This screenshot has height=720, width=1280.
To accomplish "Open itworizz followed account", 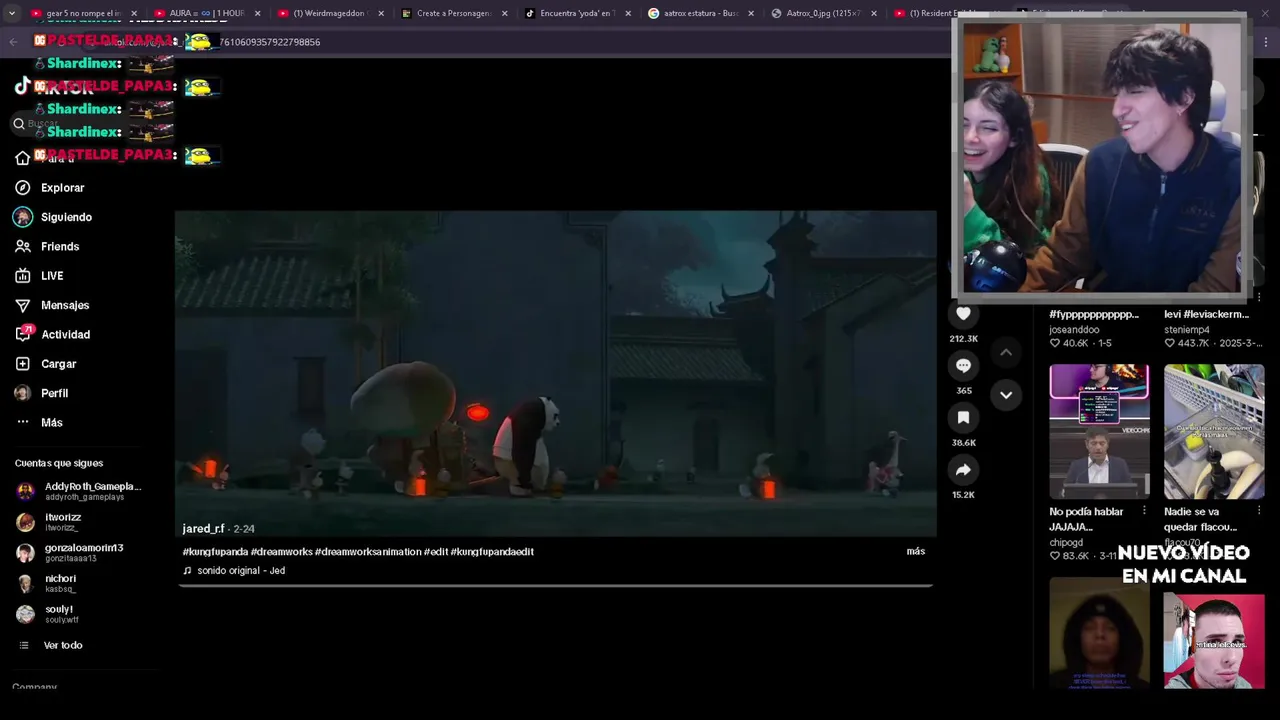I will [50, 522].
